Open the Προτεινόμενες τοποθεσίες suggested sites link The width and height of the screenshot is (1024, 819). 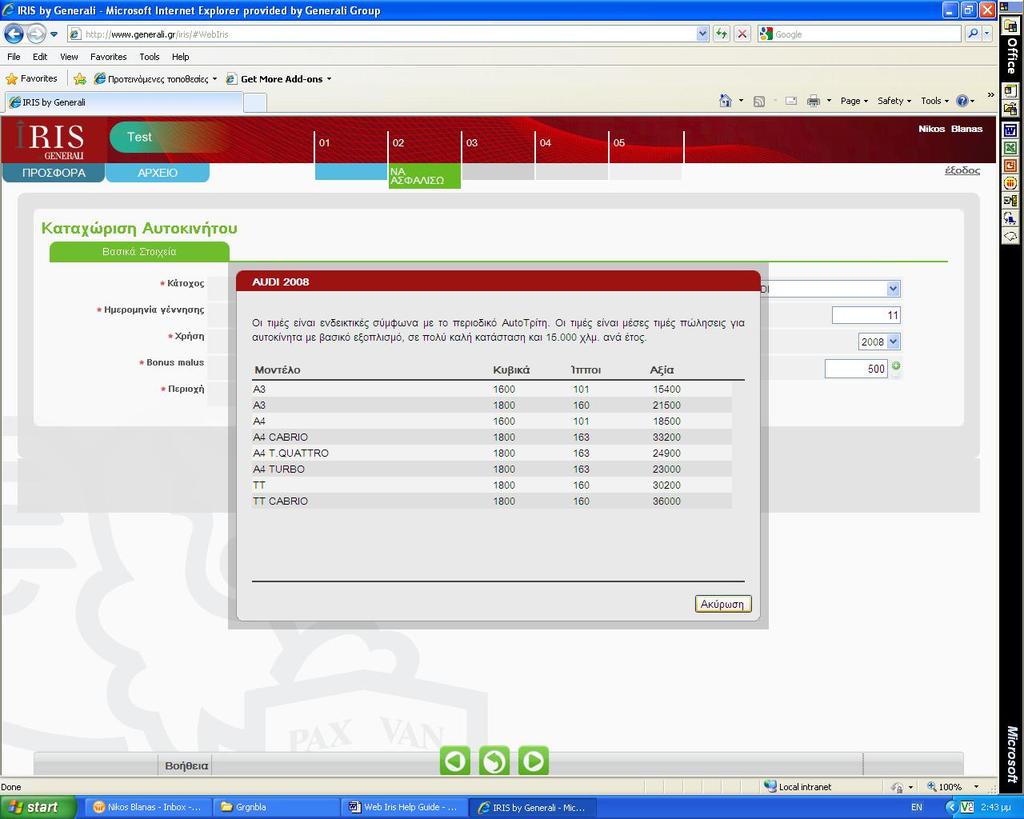155,79
